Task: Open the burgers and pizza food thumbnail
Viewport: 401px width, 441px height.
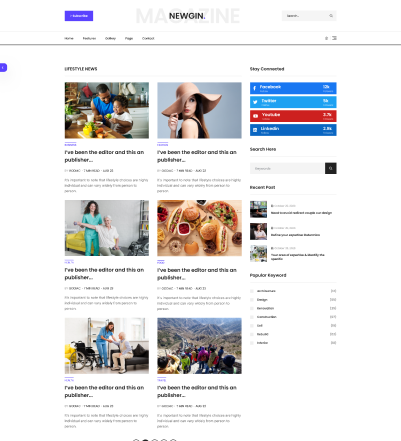Action: click(x=199, y=228)
